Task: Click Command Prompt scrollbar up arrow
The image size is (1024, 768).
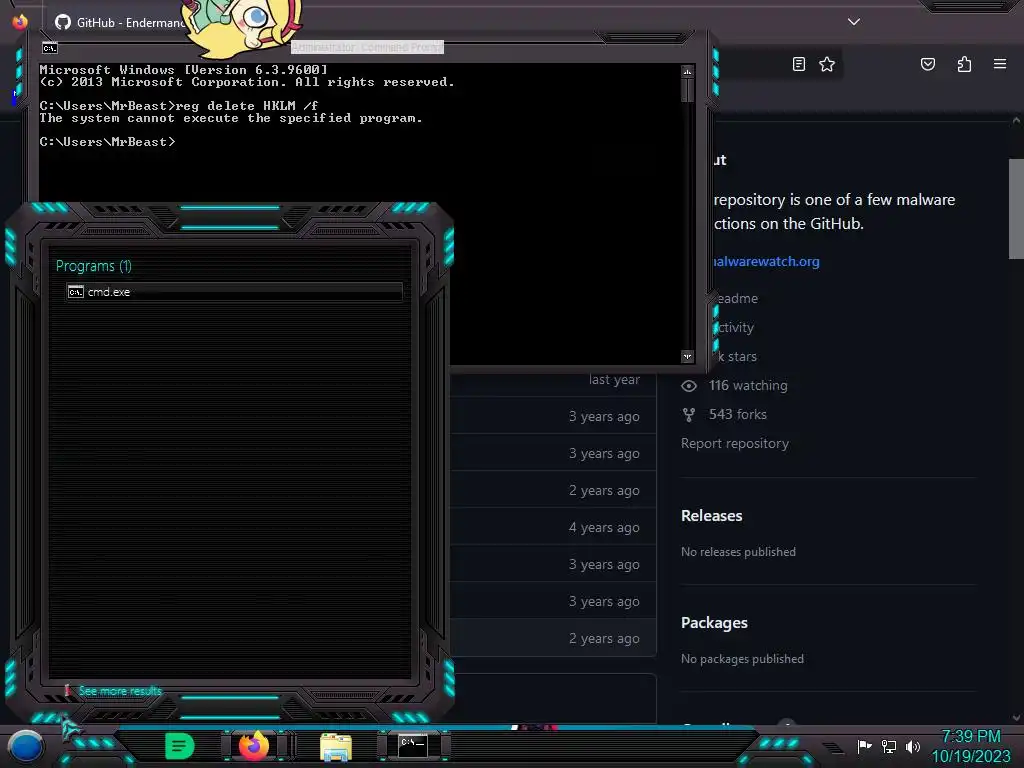Action: pyautogui.click(x=687, y=71)
